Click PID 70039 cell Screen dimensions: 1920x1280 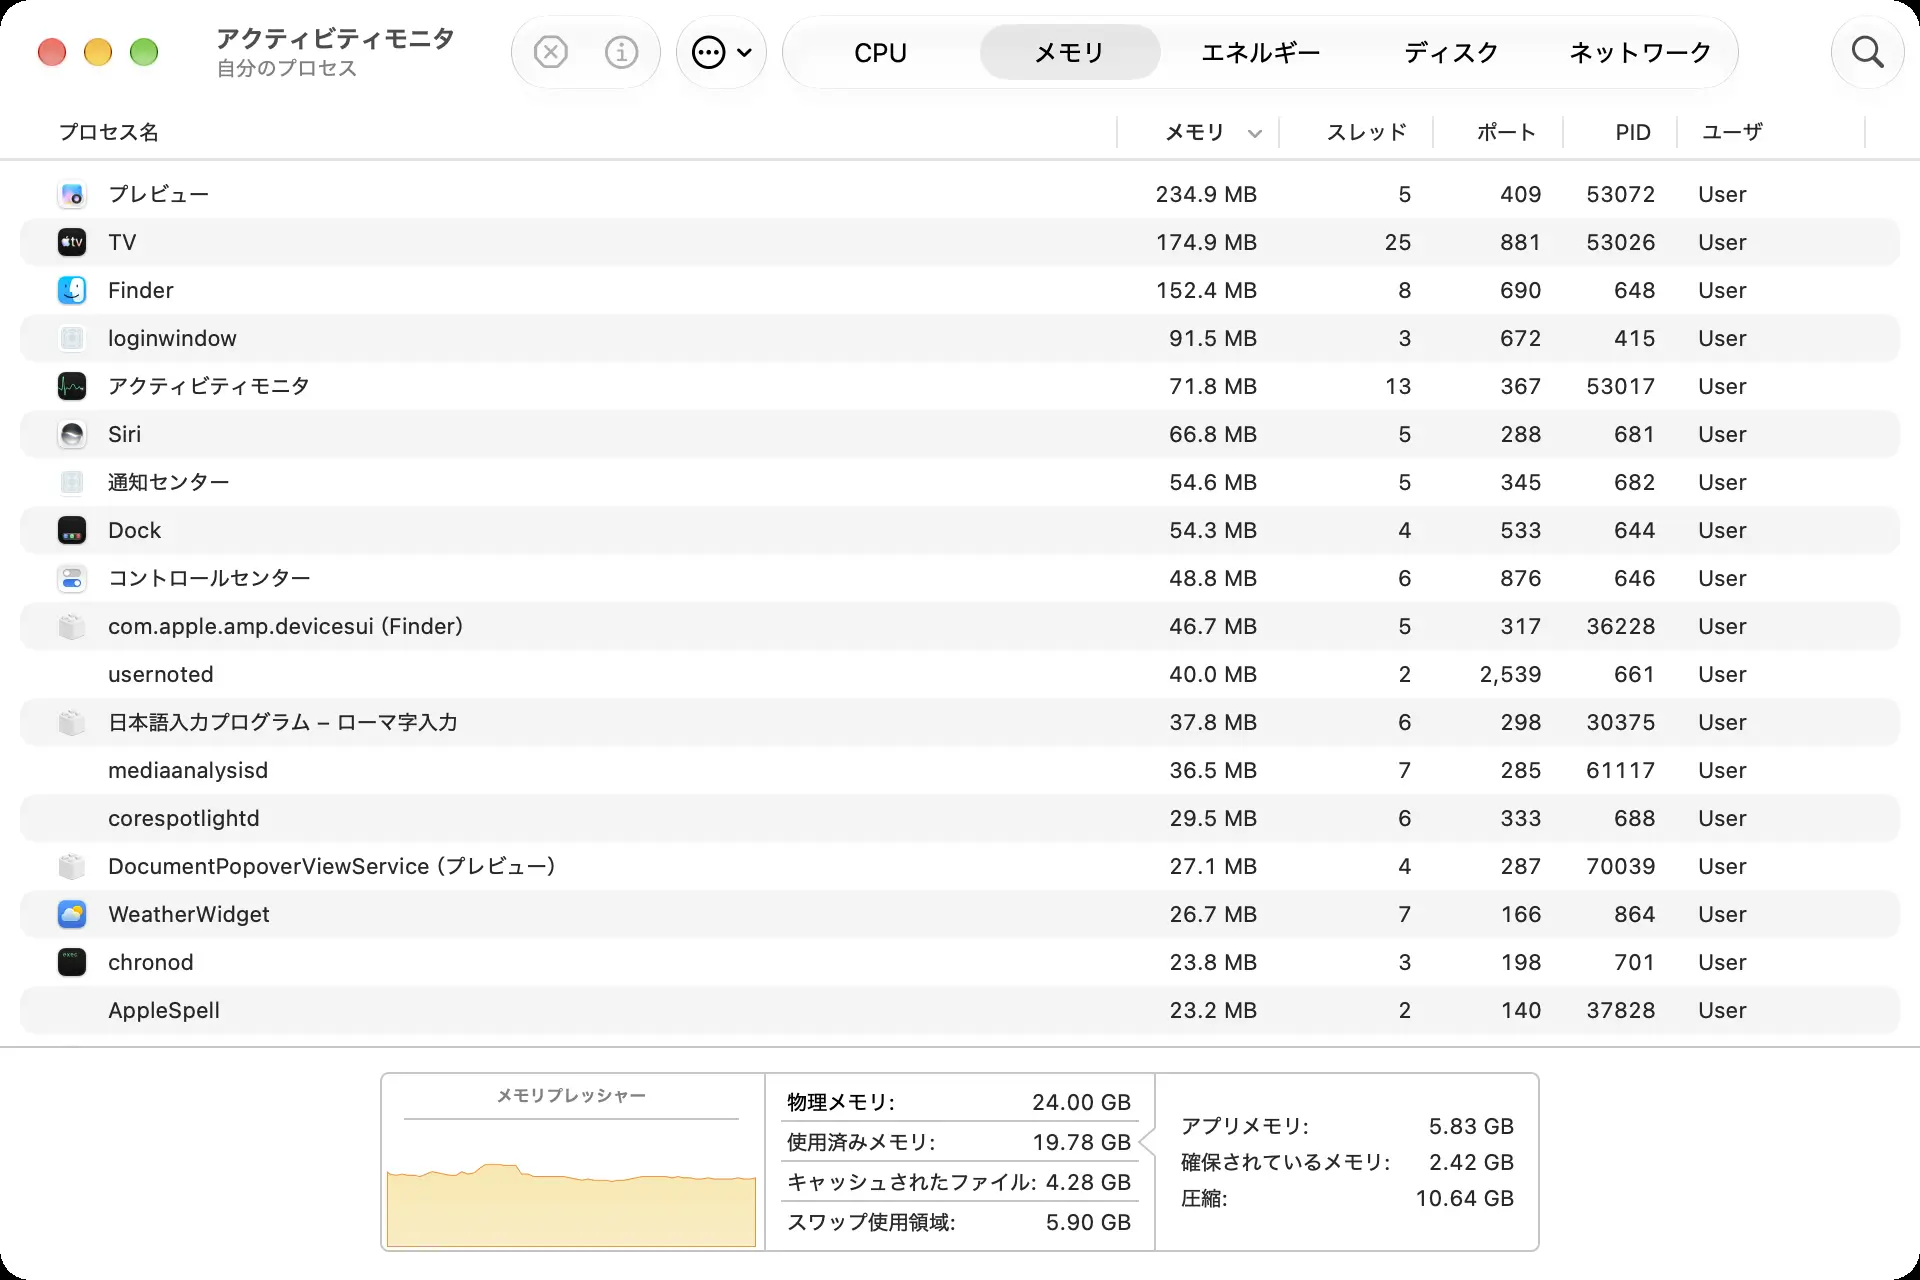pyautogui.click(x=1621, y=866)
